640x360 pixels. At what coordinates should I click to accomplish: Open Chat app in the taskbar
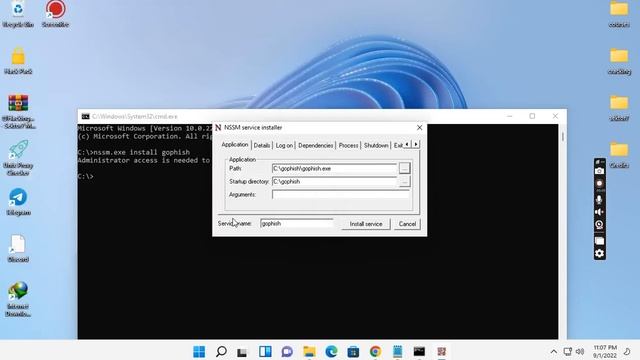tap(287, 351)
